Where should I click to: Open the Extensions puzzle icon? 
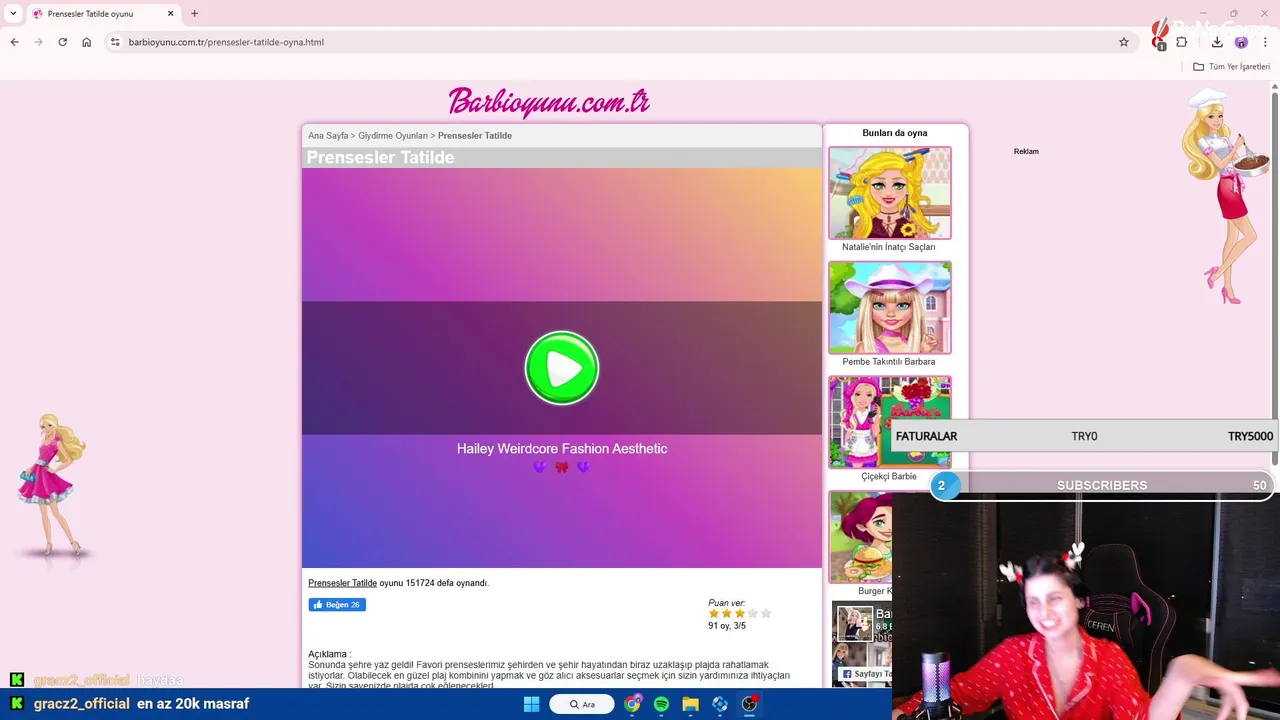coord(1182,42)
